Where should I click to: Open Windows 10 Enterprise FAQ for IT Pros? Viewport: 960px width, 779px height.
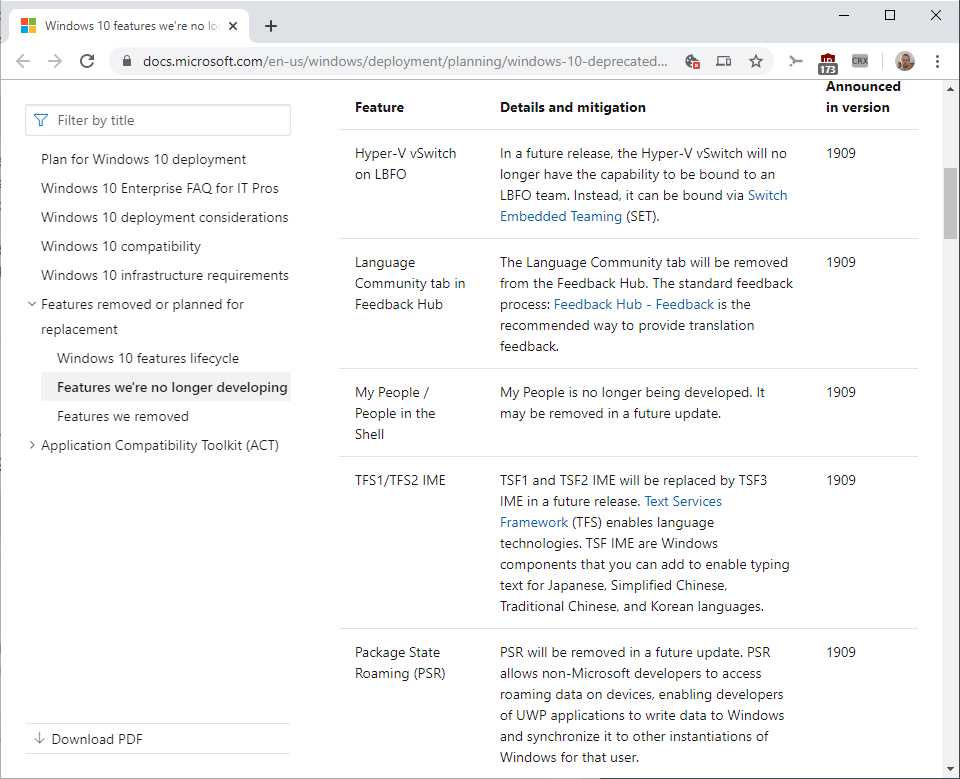pyautogui.click(x=160, y=188)
